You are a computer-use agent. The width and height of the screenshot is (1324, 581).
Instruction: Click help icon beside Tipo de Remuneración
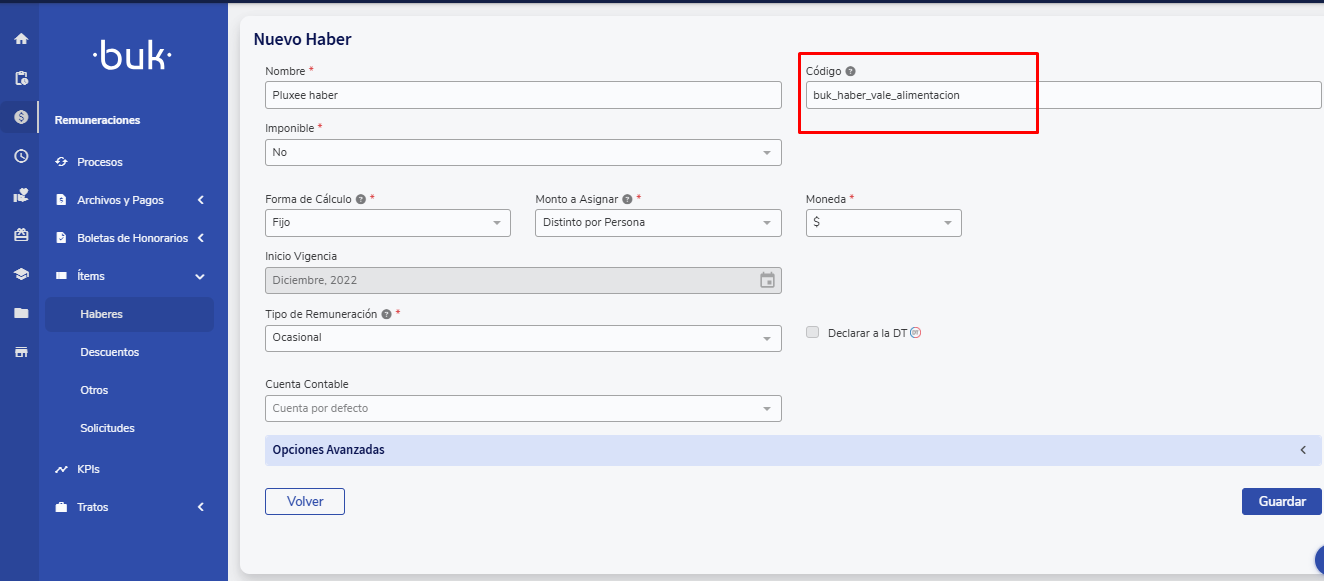pyautogui.click(x=386, y=314)
